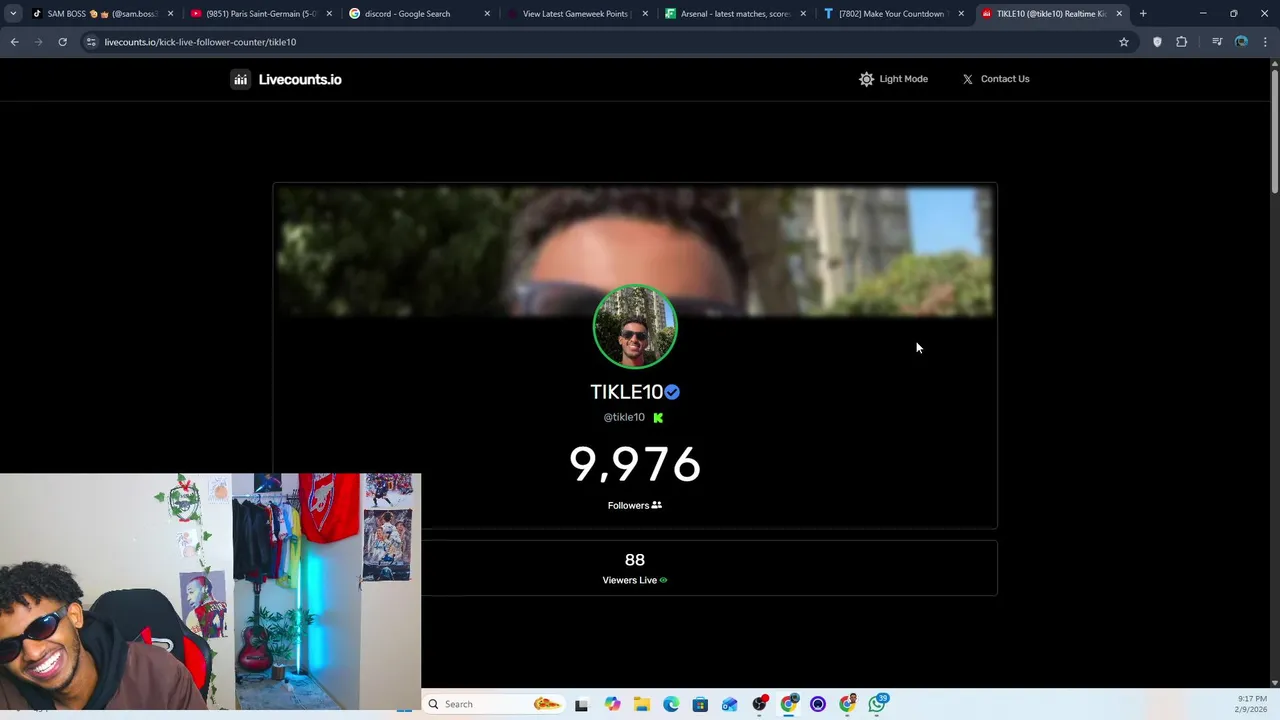Click the @tikle10 handle text
This screenshot has height=720, width=1280.
coord(624,417)
